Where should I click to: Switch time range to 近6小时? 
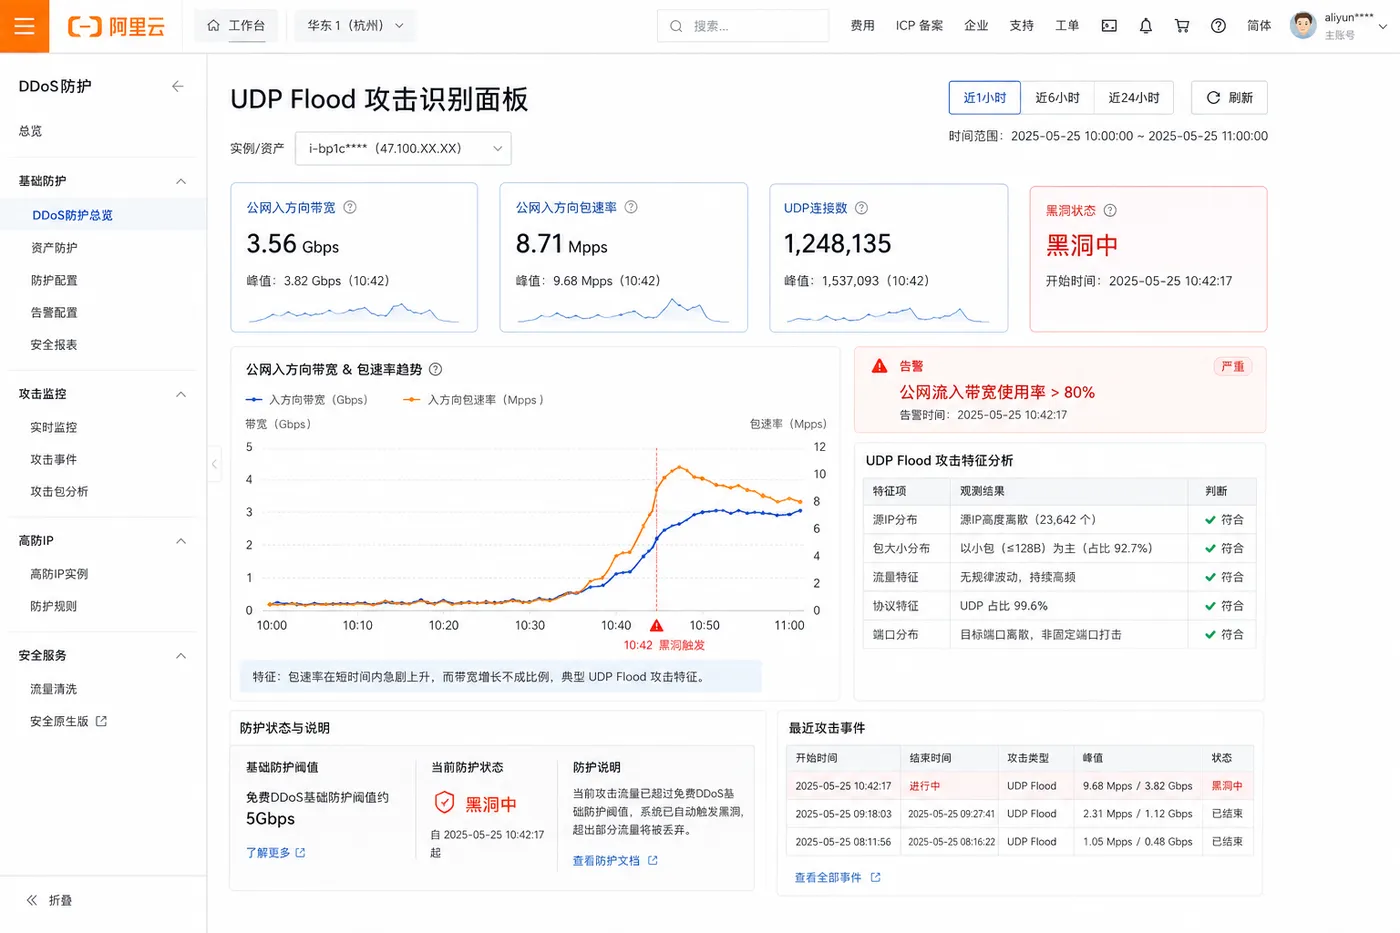click(1057, 98)
